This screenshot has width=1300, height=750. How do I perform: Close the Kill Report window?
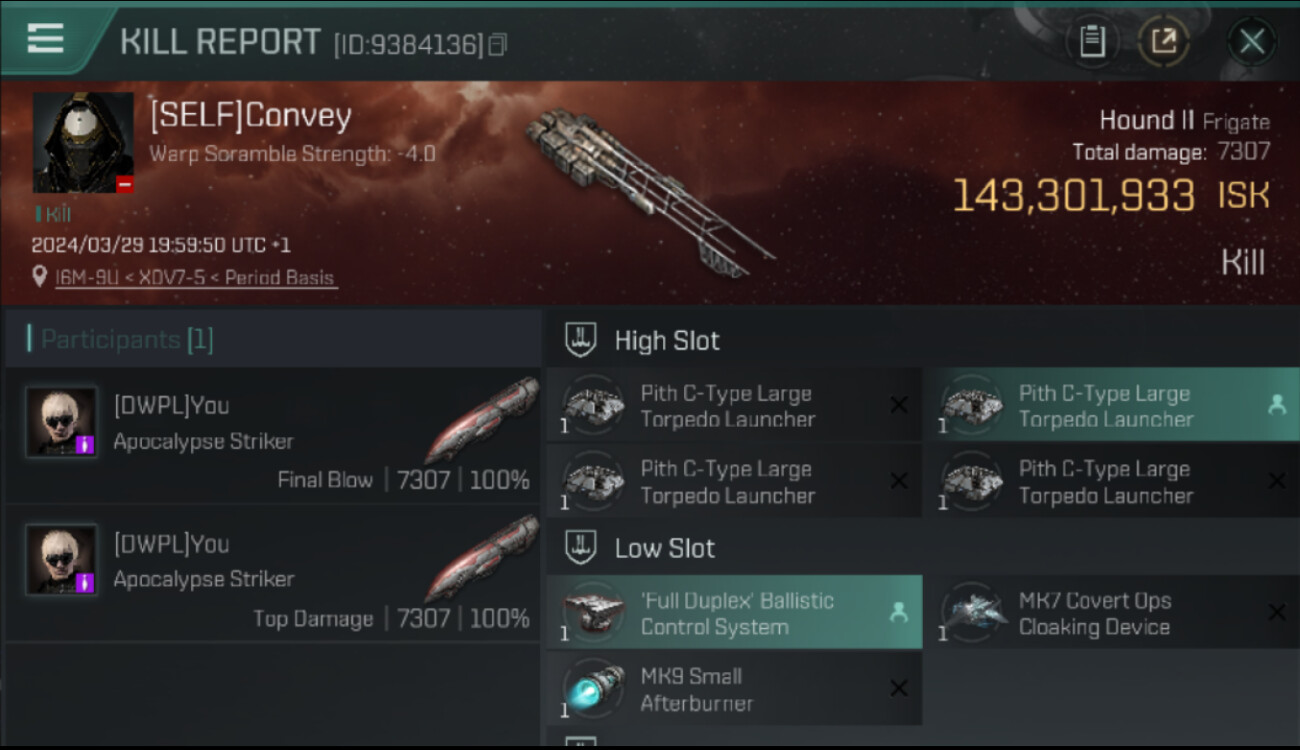click(x=1252, y=42)
